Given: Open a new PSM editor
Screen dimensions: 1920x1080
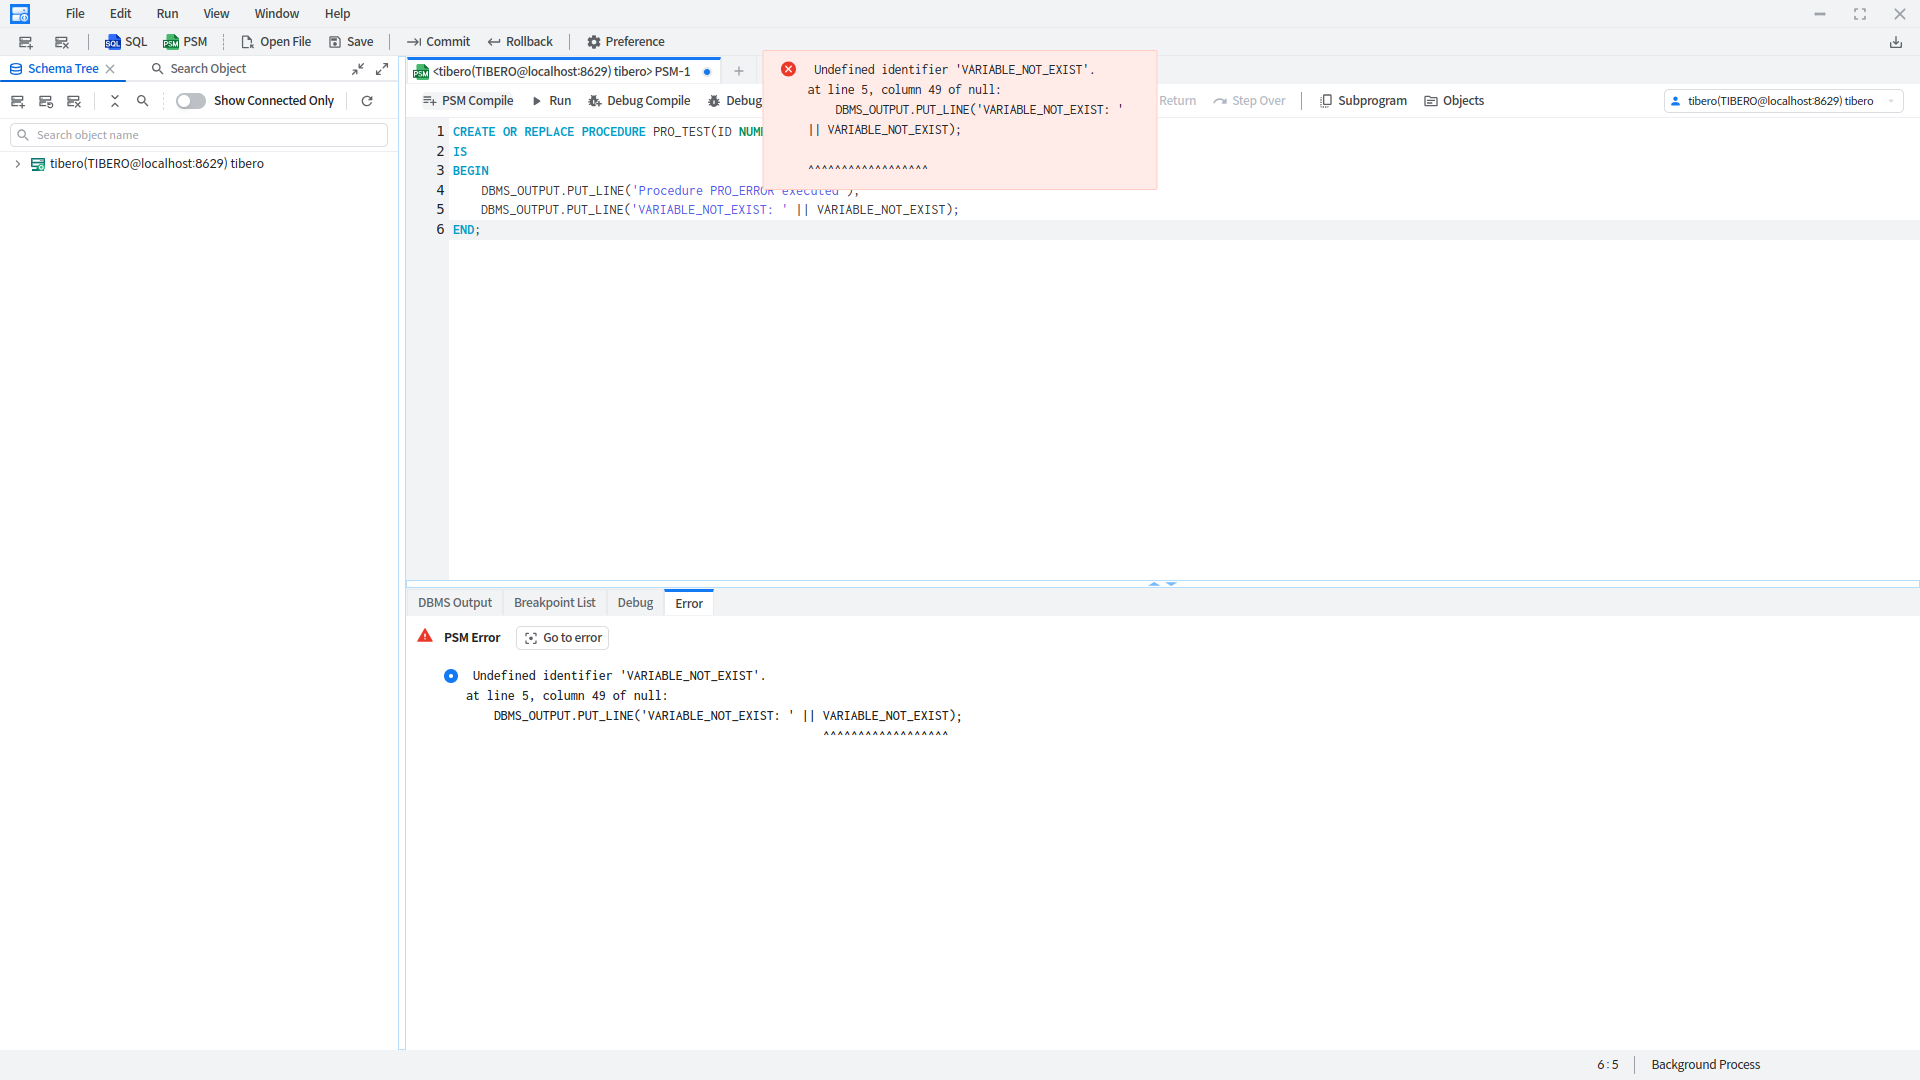Looking at the screenshot, I should coord(185,42).
